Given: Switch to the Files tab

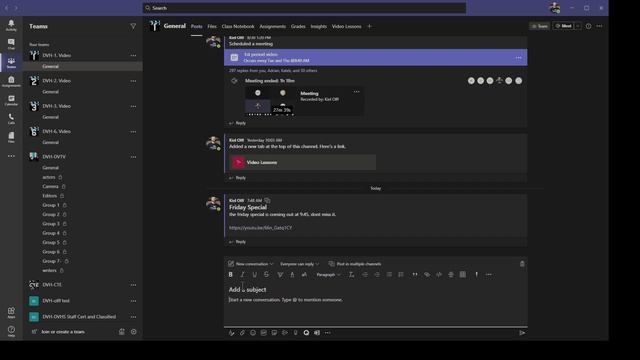Looking at the screenshot, I should [212, 27].
